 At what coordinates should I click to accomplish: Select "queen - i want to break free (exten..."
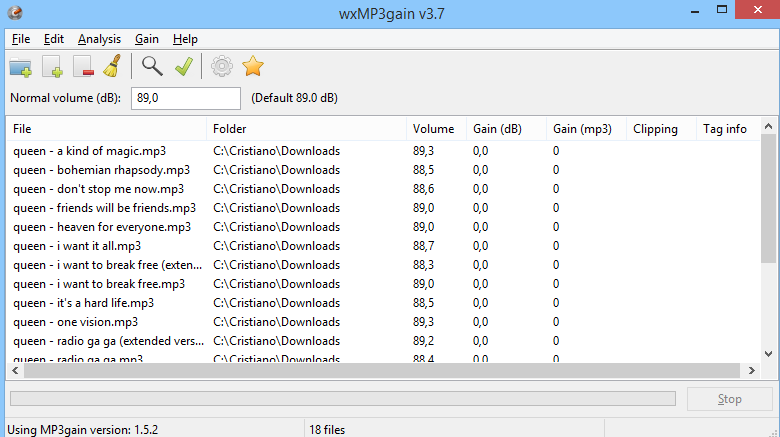(x=107, y=265)
